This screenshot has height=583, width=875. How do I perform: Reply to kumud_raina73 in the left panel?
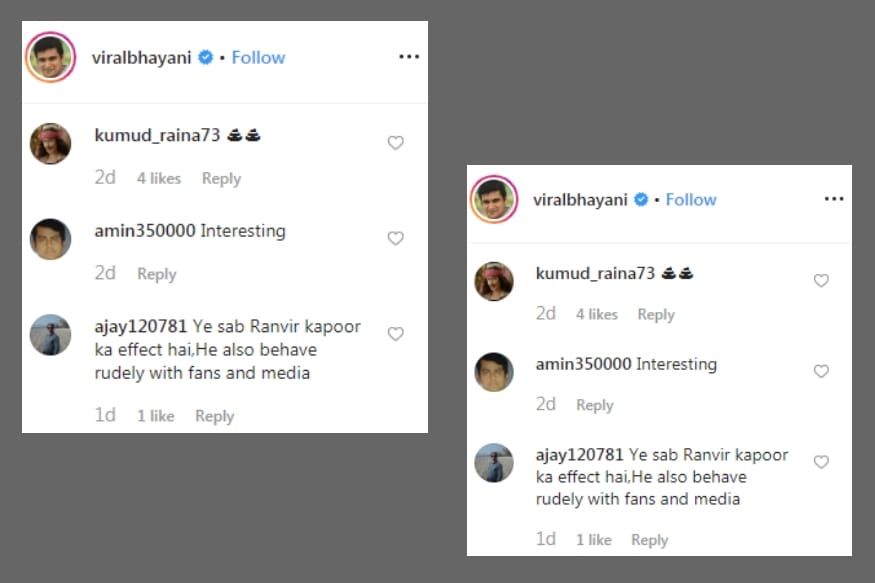221,178
